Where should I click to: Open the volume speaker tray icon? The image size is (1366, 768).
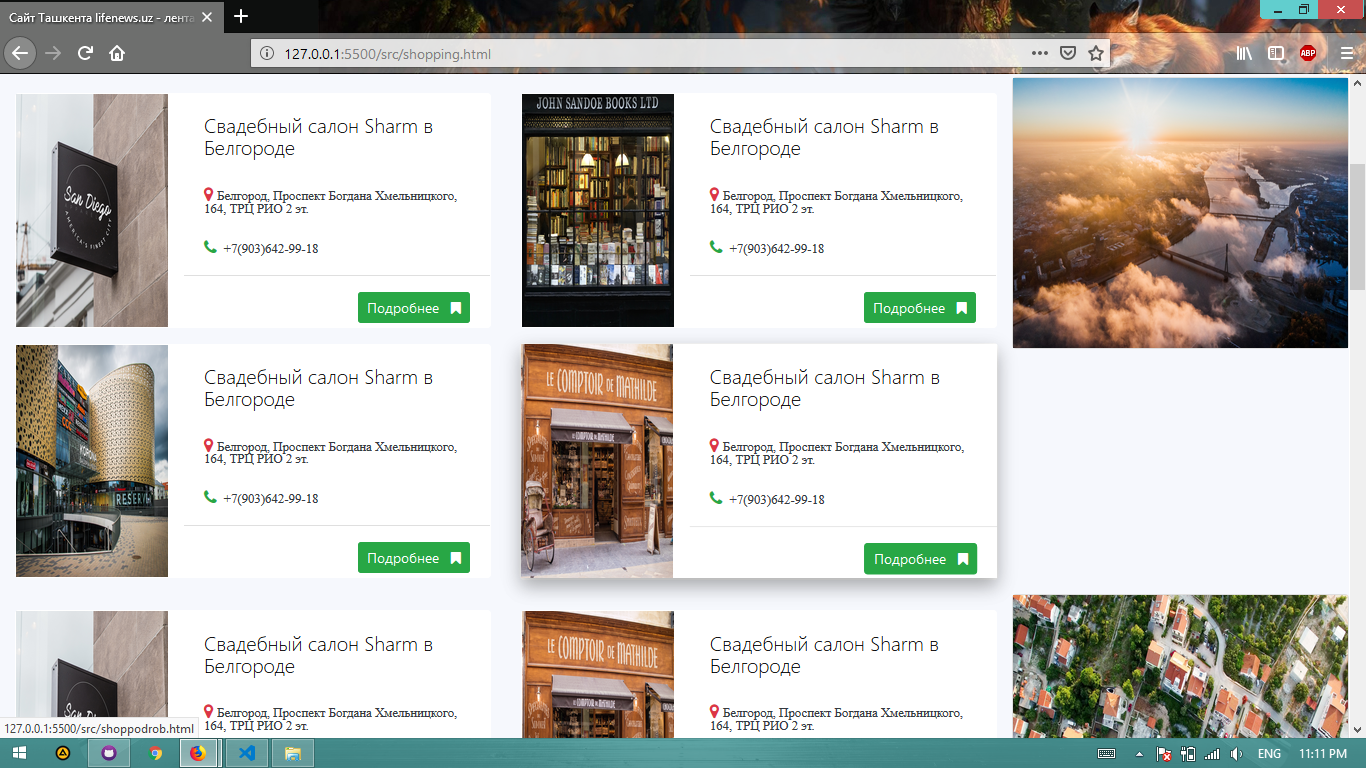point(1236,753)
